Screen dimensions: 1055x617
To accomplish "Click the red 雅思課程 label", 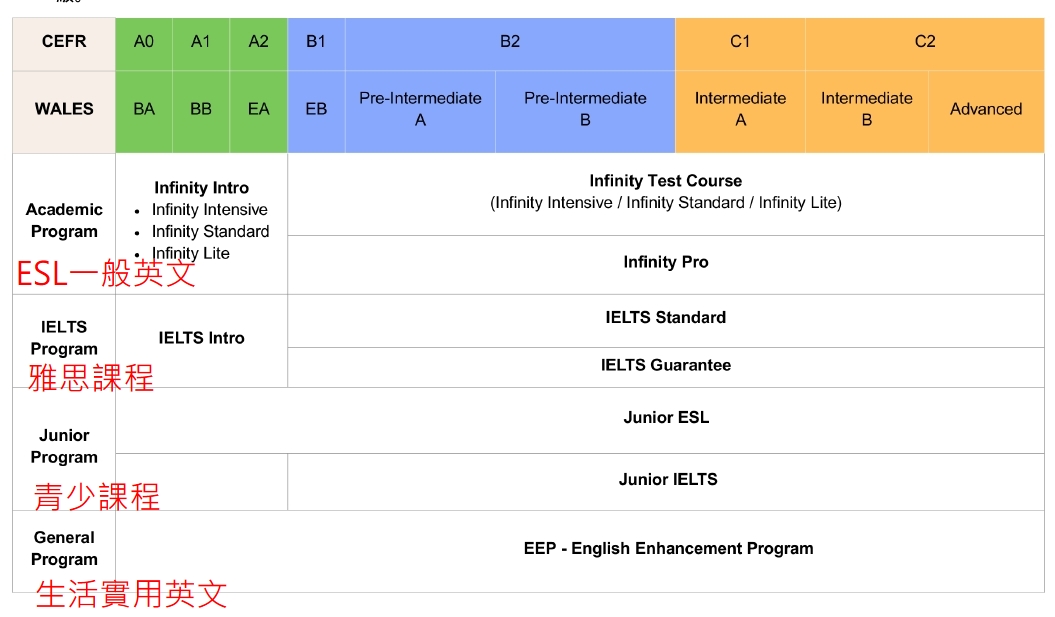I will (x=91, y=378).
